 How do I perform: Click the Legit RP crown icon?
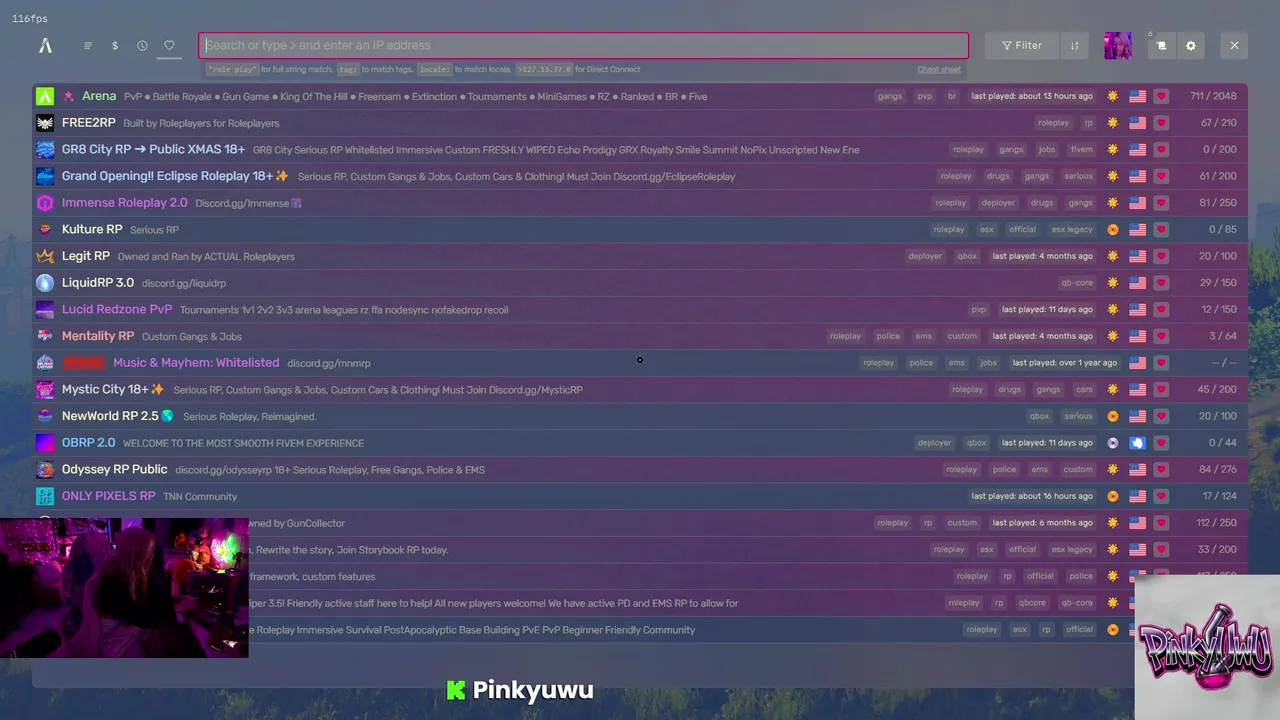[45, 256]
